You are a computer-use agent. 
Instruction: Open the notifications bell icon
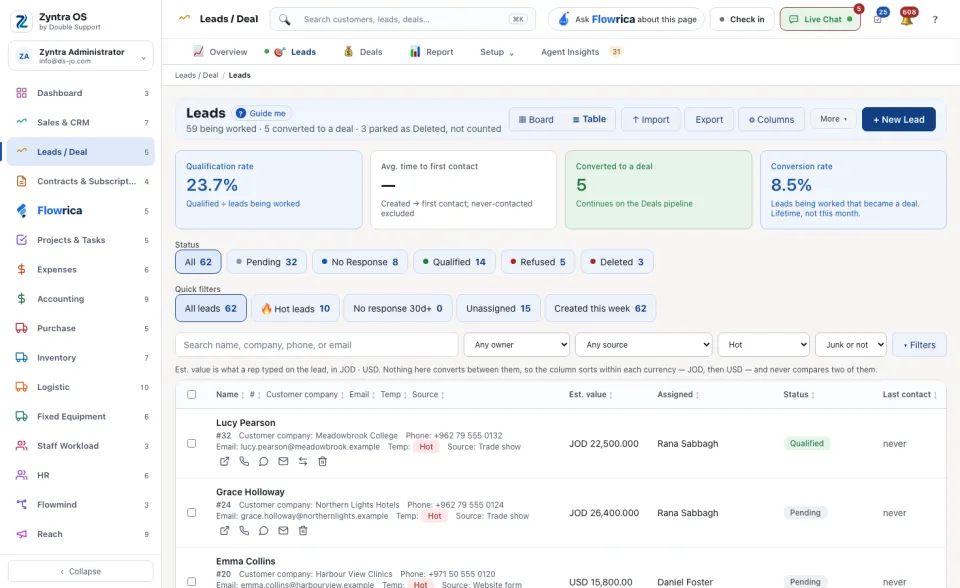coord(907,19)
